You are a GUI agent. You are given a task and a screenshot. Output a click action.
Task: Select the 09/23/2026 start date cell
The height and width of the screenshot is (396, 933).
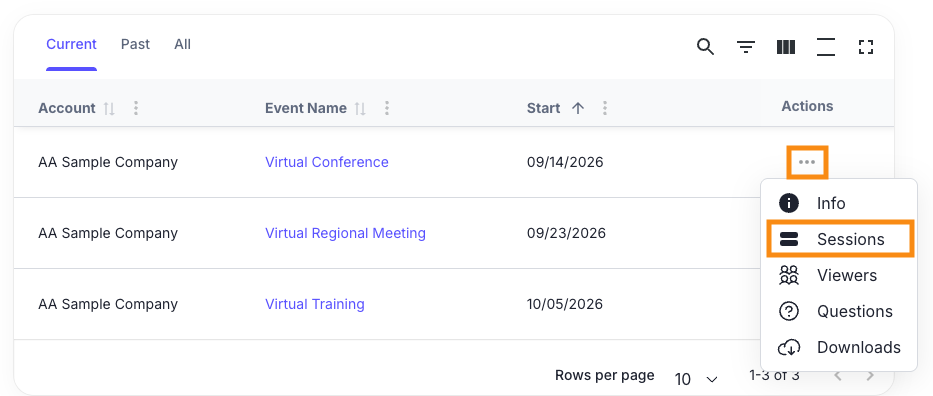click(x=566, y=233)
